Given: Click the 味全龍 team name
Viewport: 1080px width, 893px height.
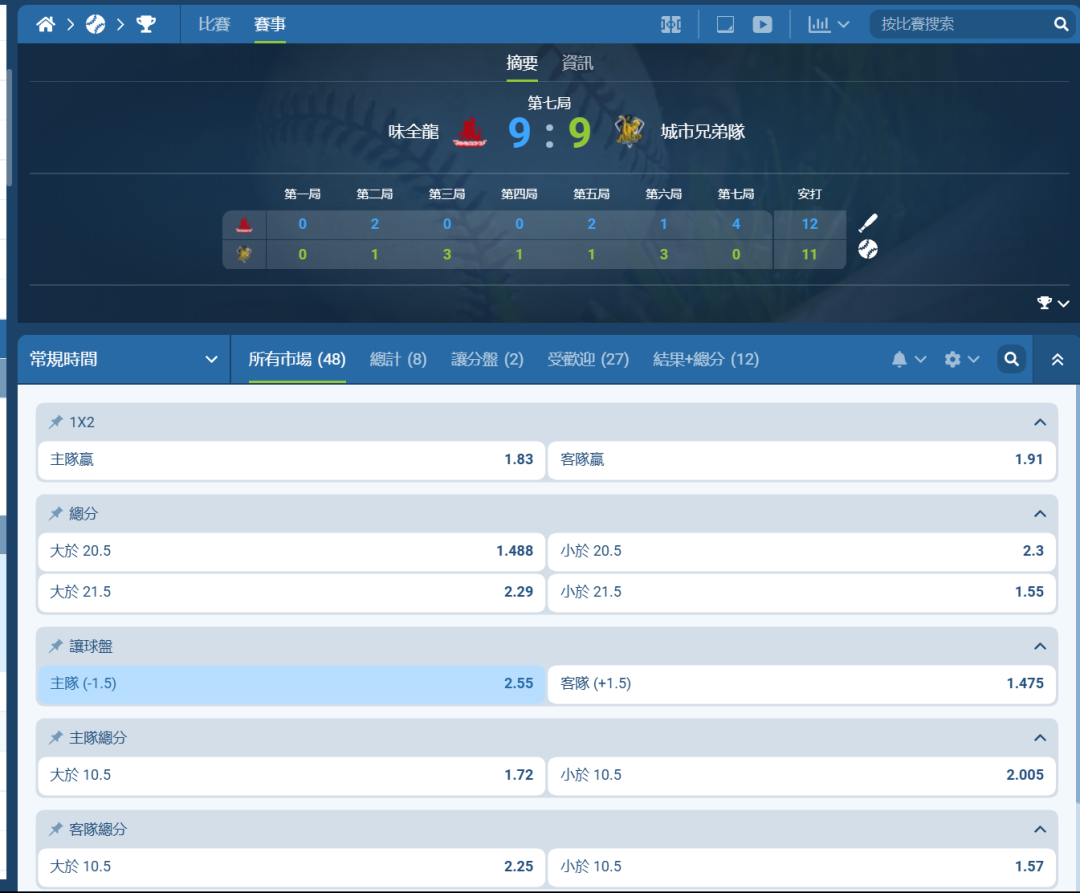Looking at the screenshot, I should (413, 132).
